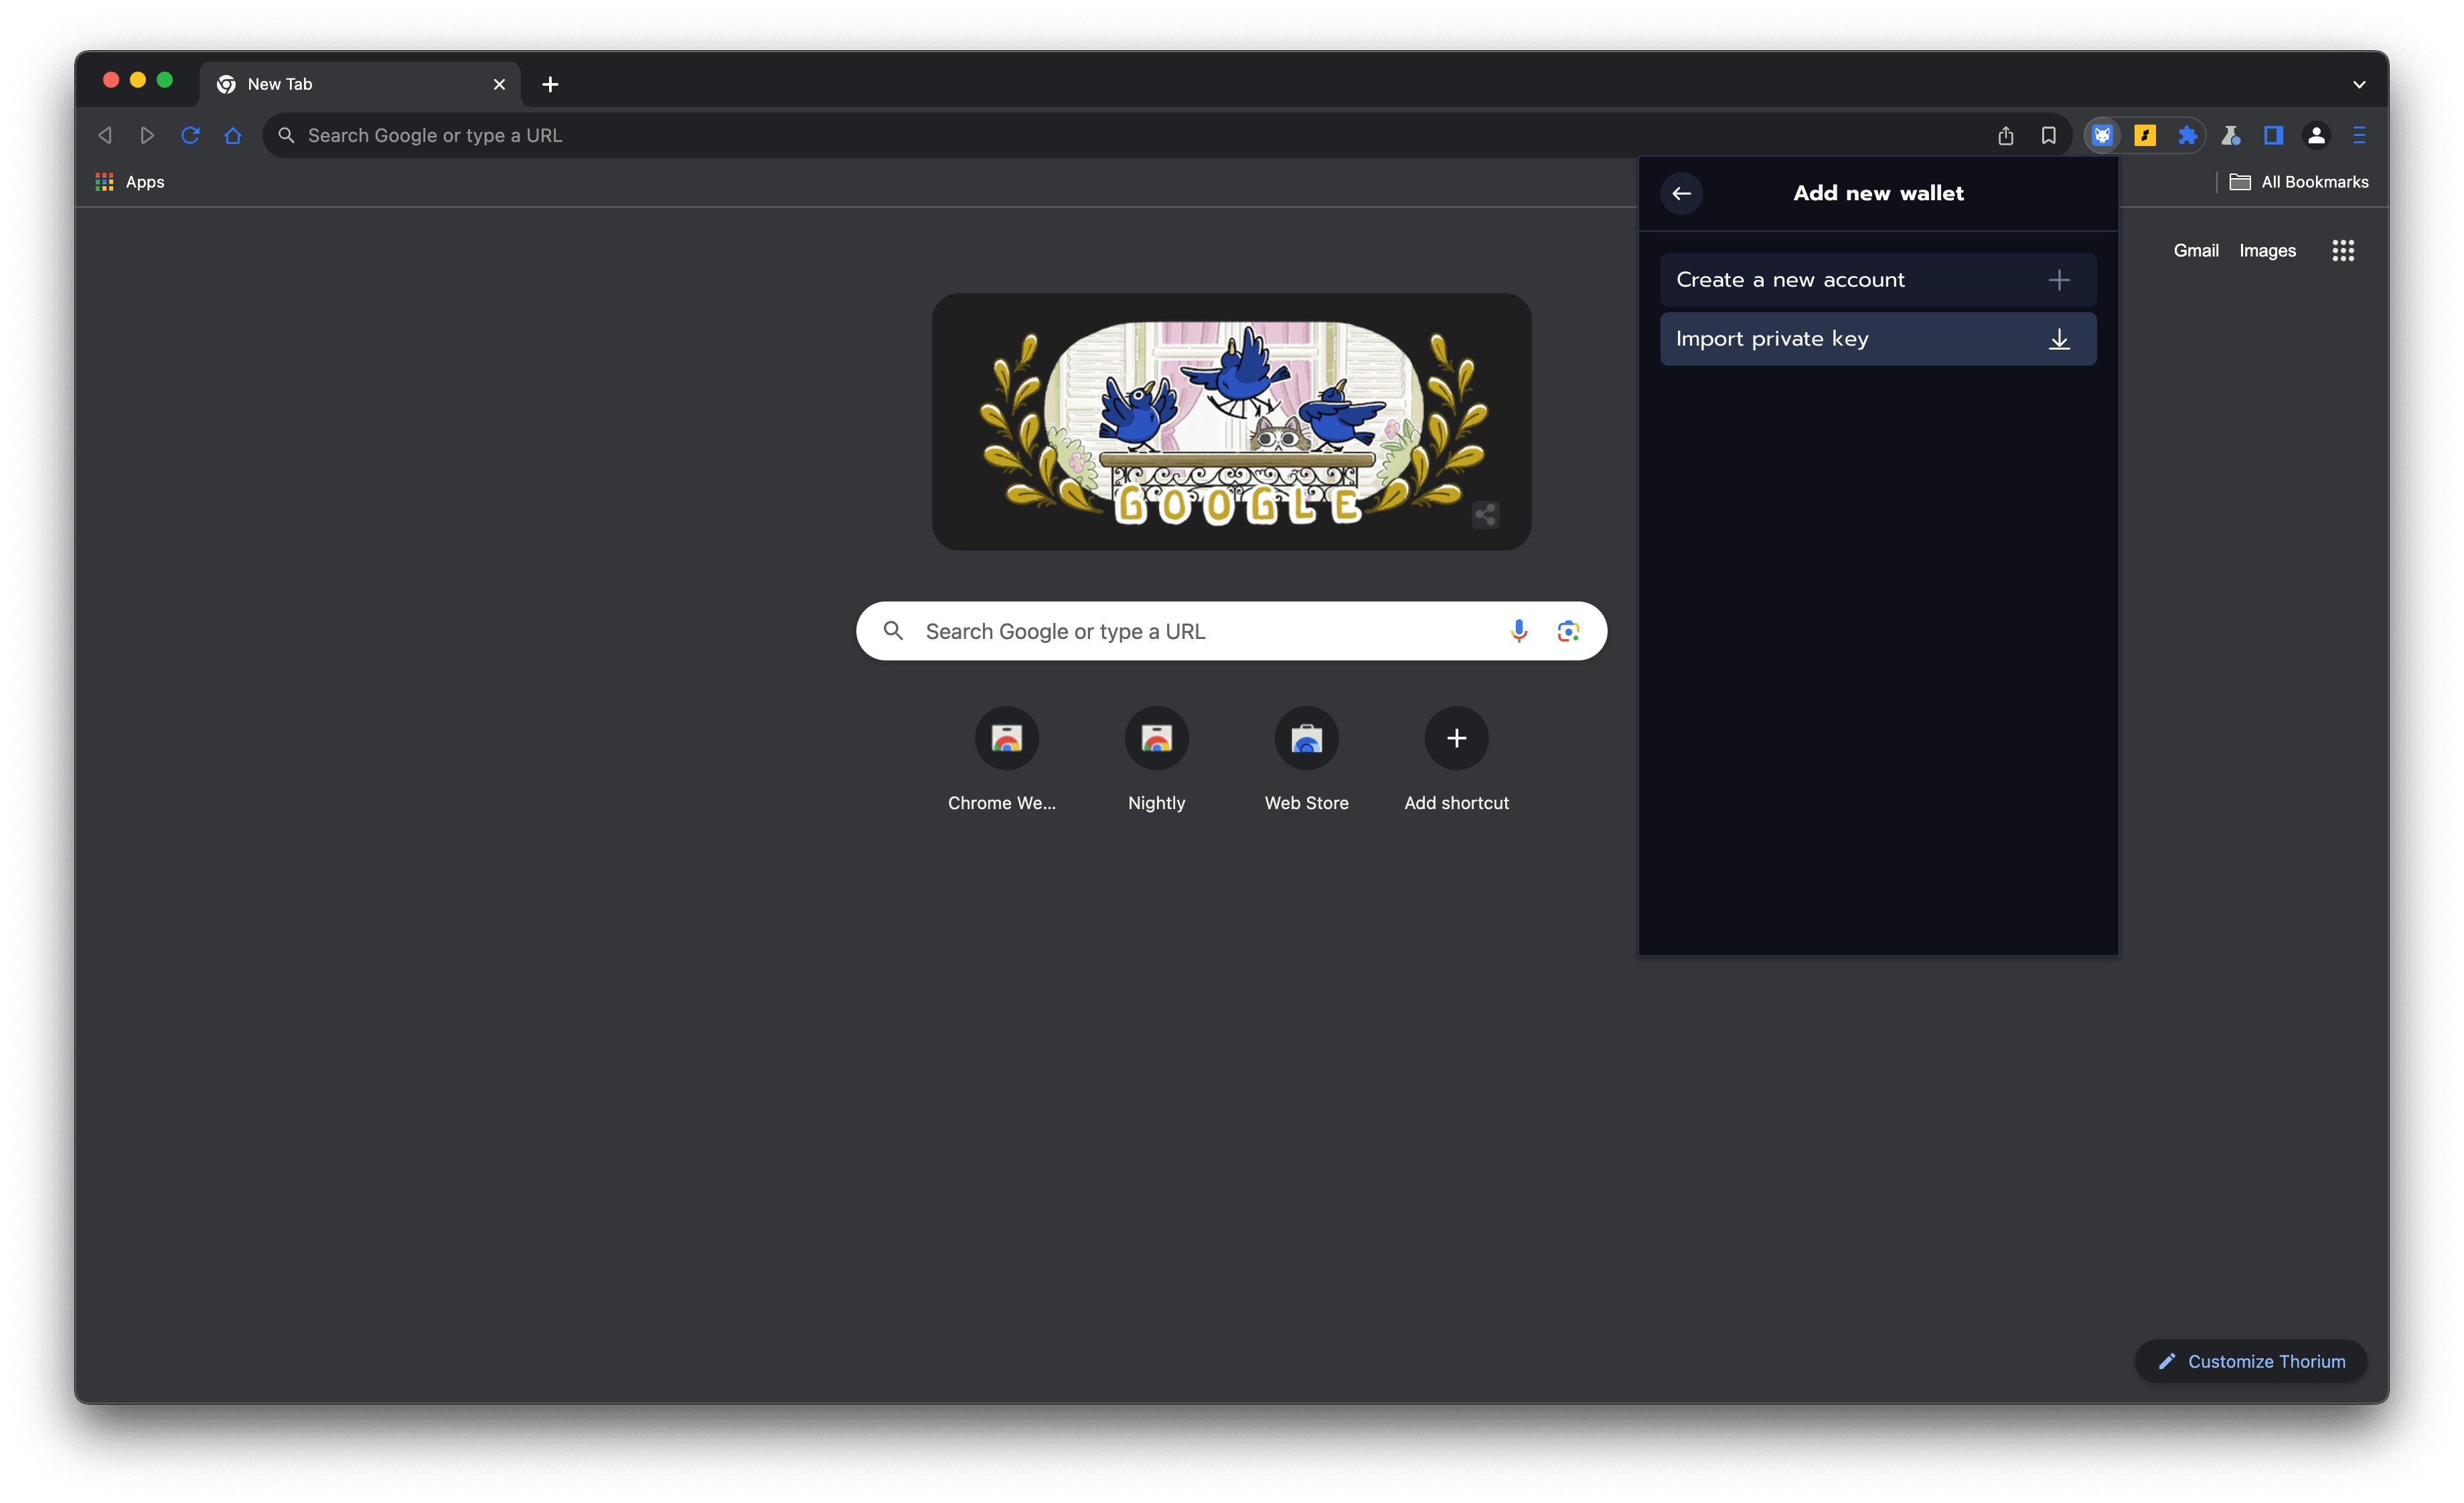Viewport: 2464px width, 1503px height.
Task: Open the Images link
Action: tap(2267, 251)
